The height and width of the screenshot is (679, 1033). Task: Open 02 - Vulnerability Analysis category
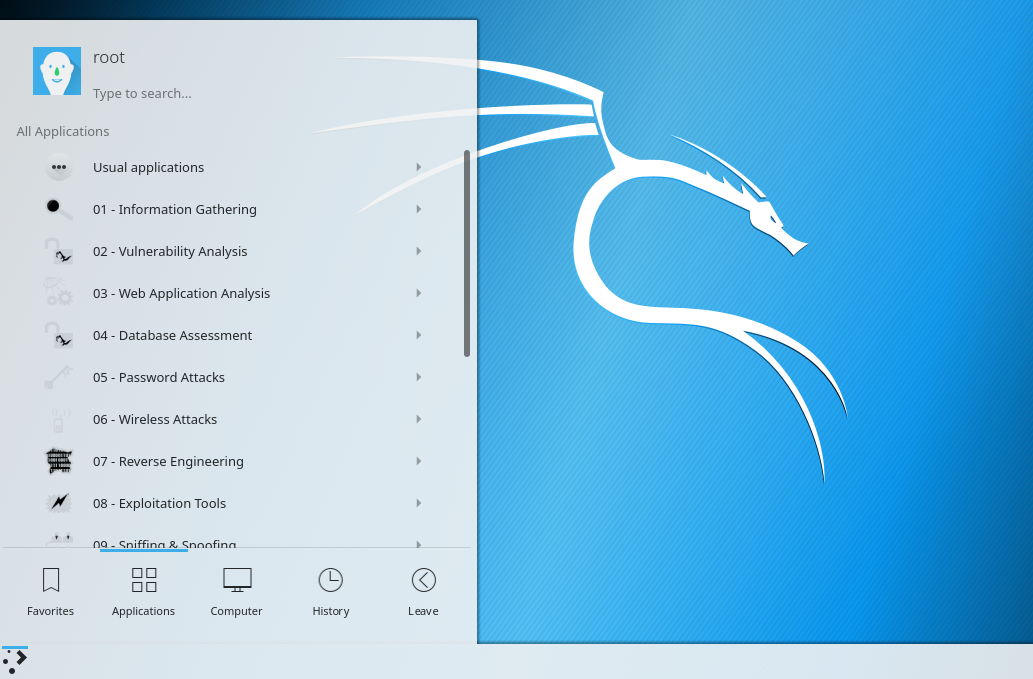coord(231,252)
